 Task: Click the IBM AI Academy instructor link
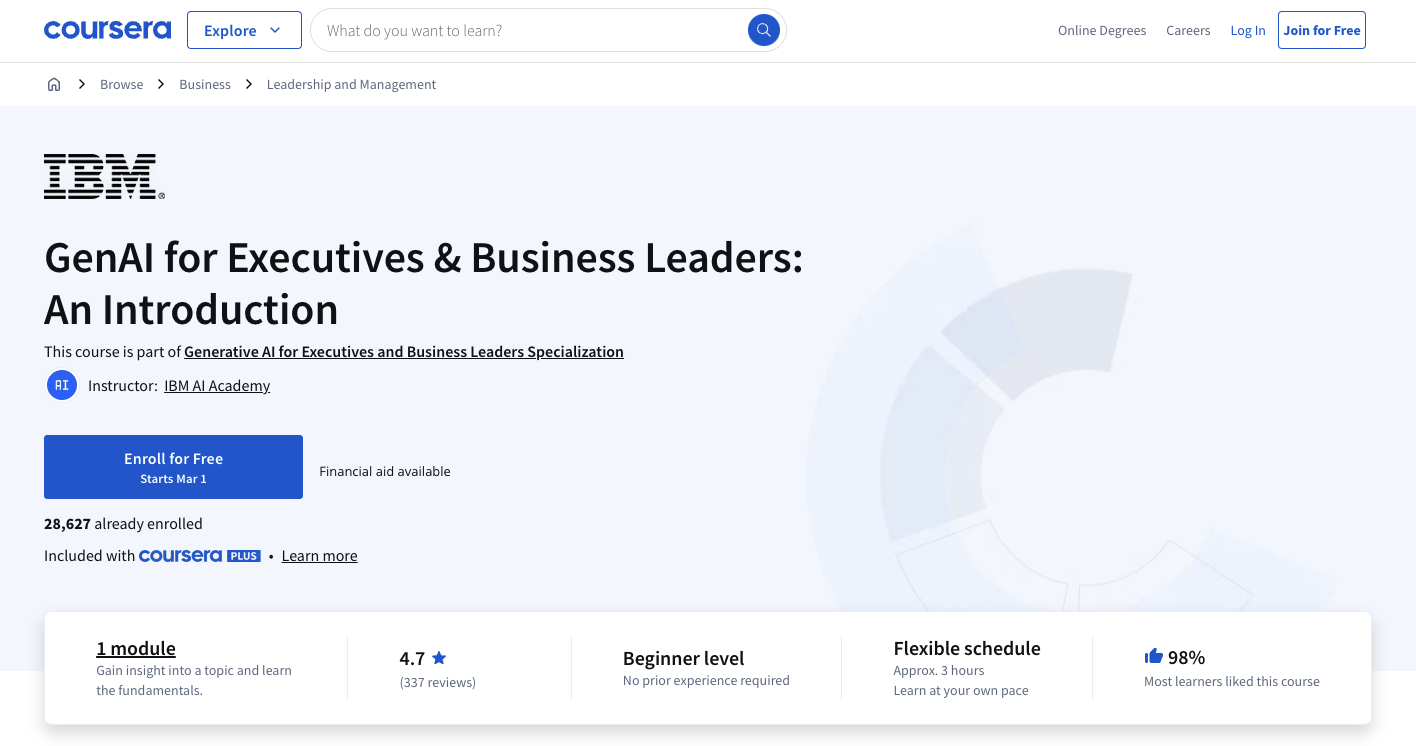[216, 385]
